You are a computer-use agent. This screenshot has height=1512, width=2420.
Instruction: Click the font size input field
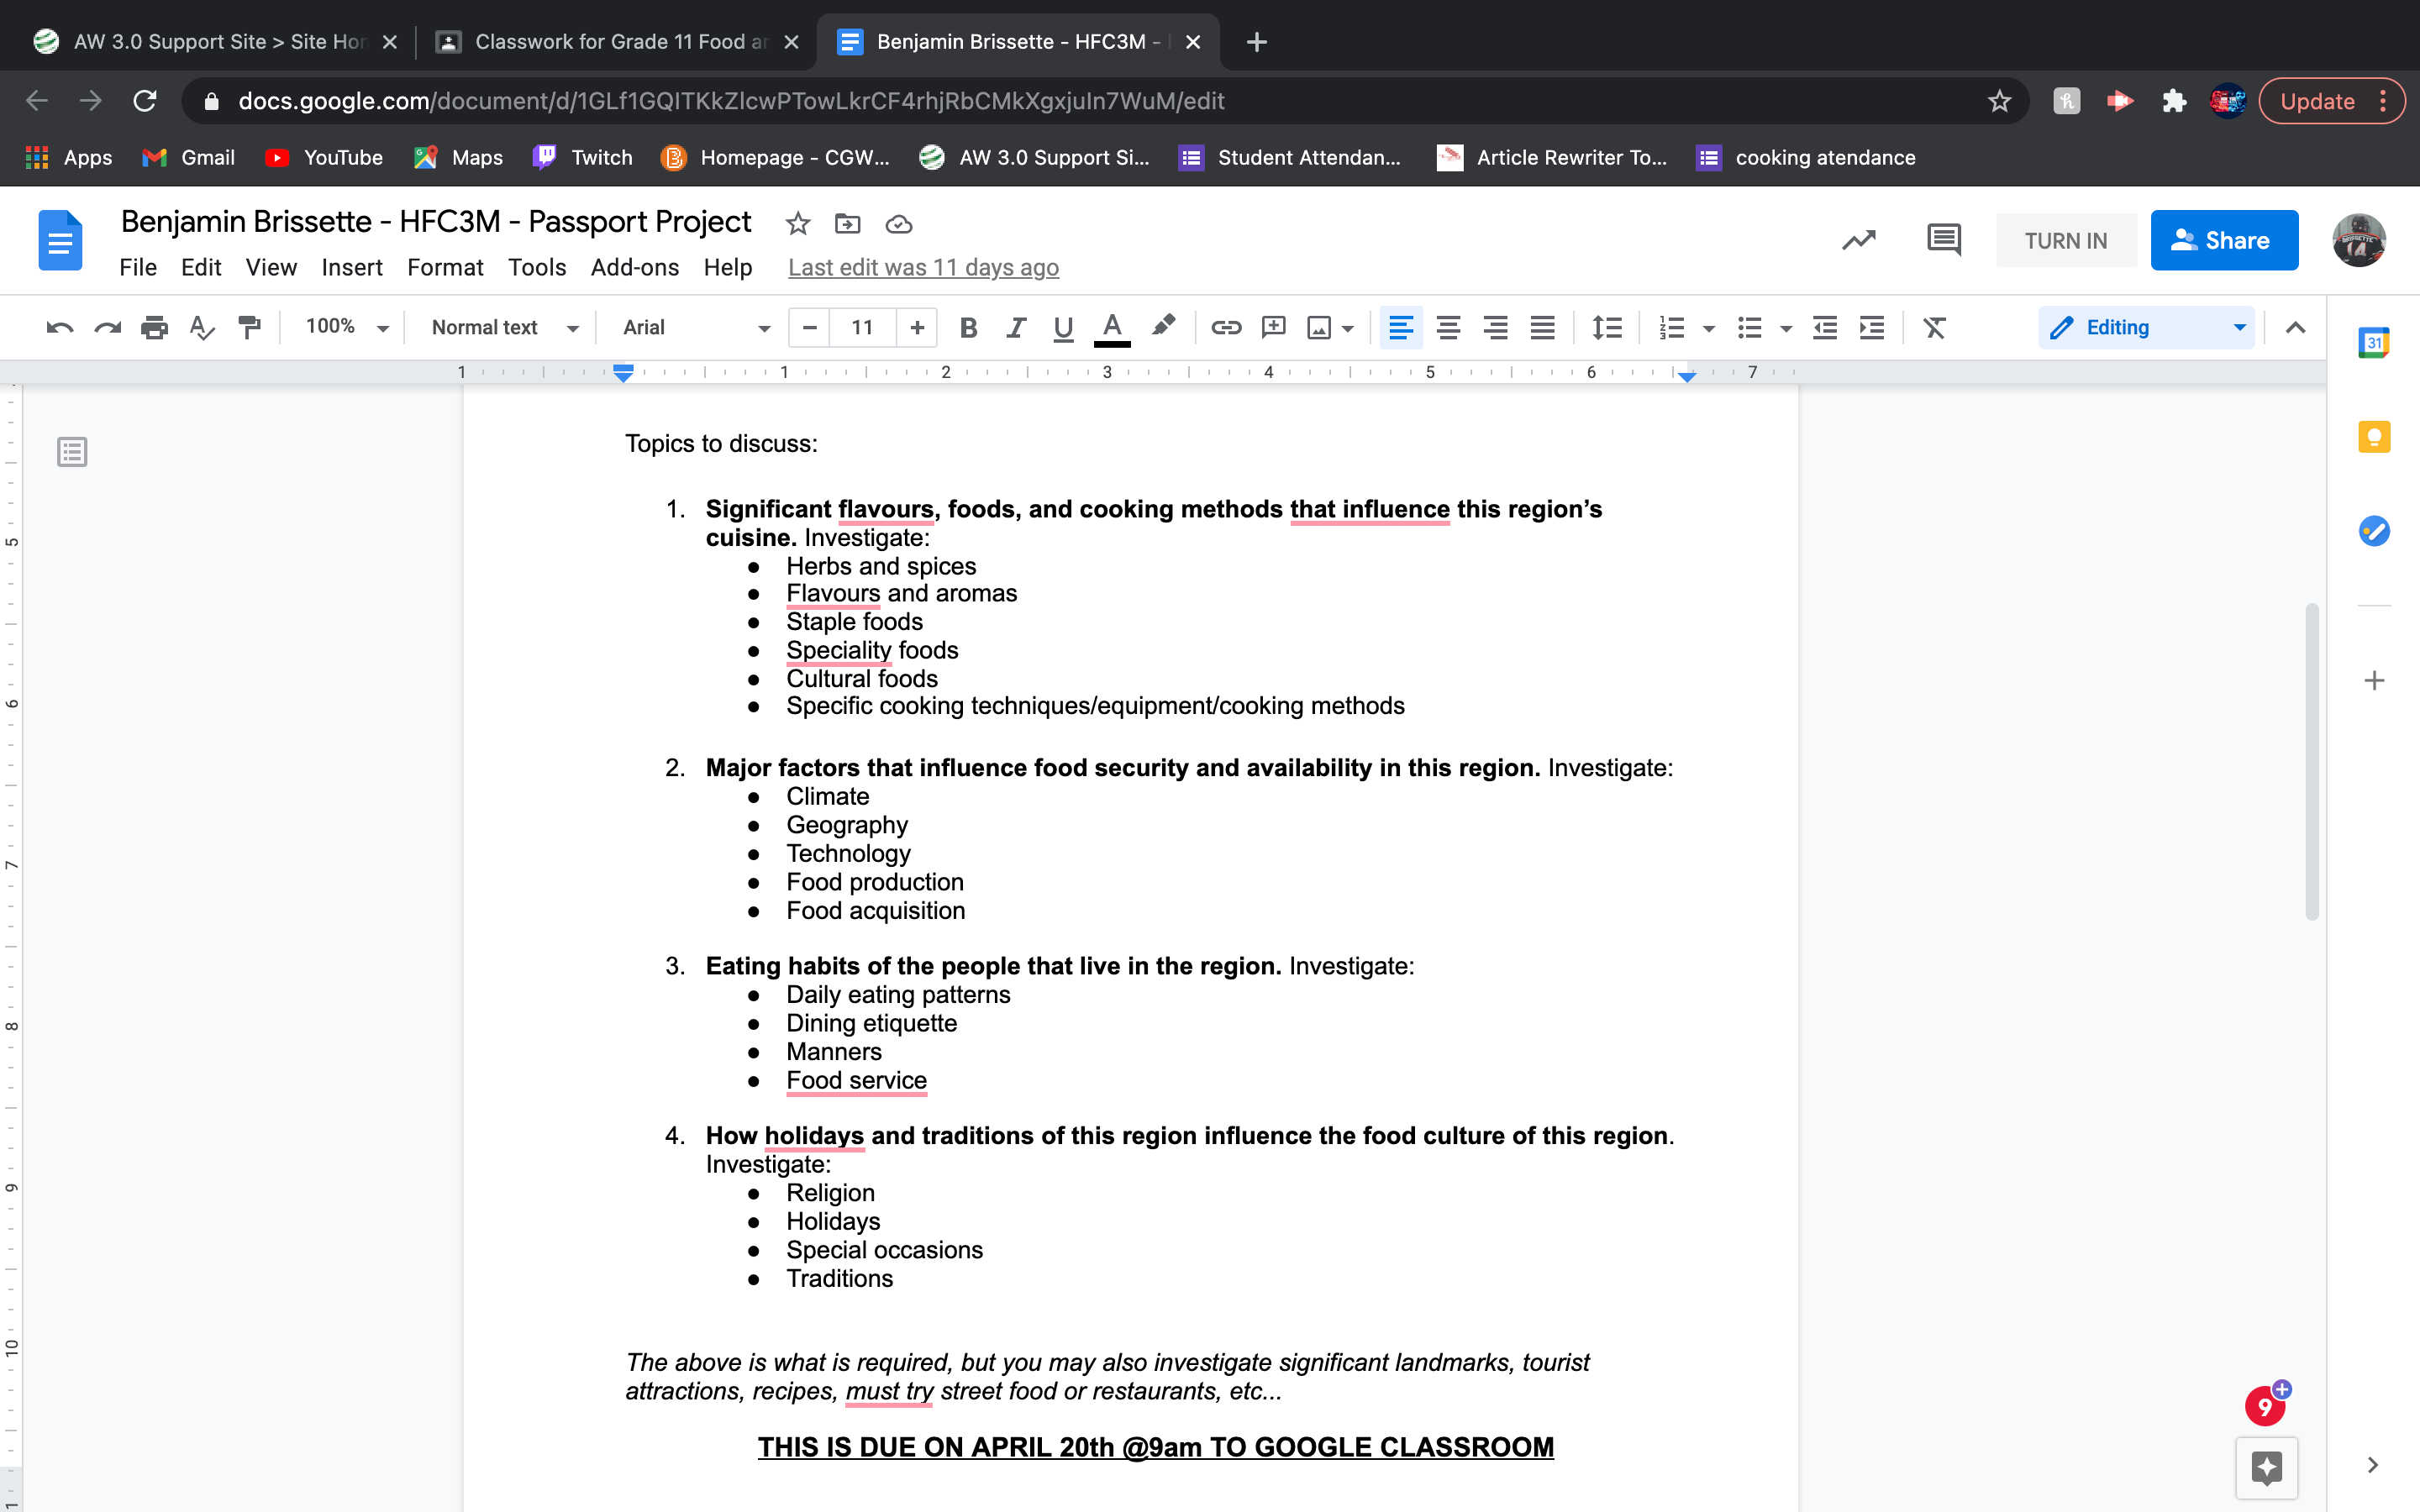coord(862,327)
